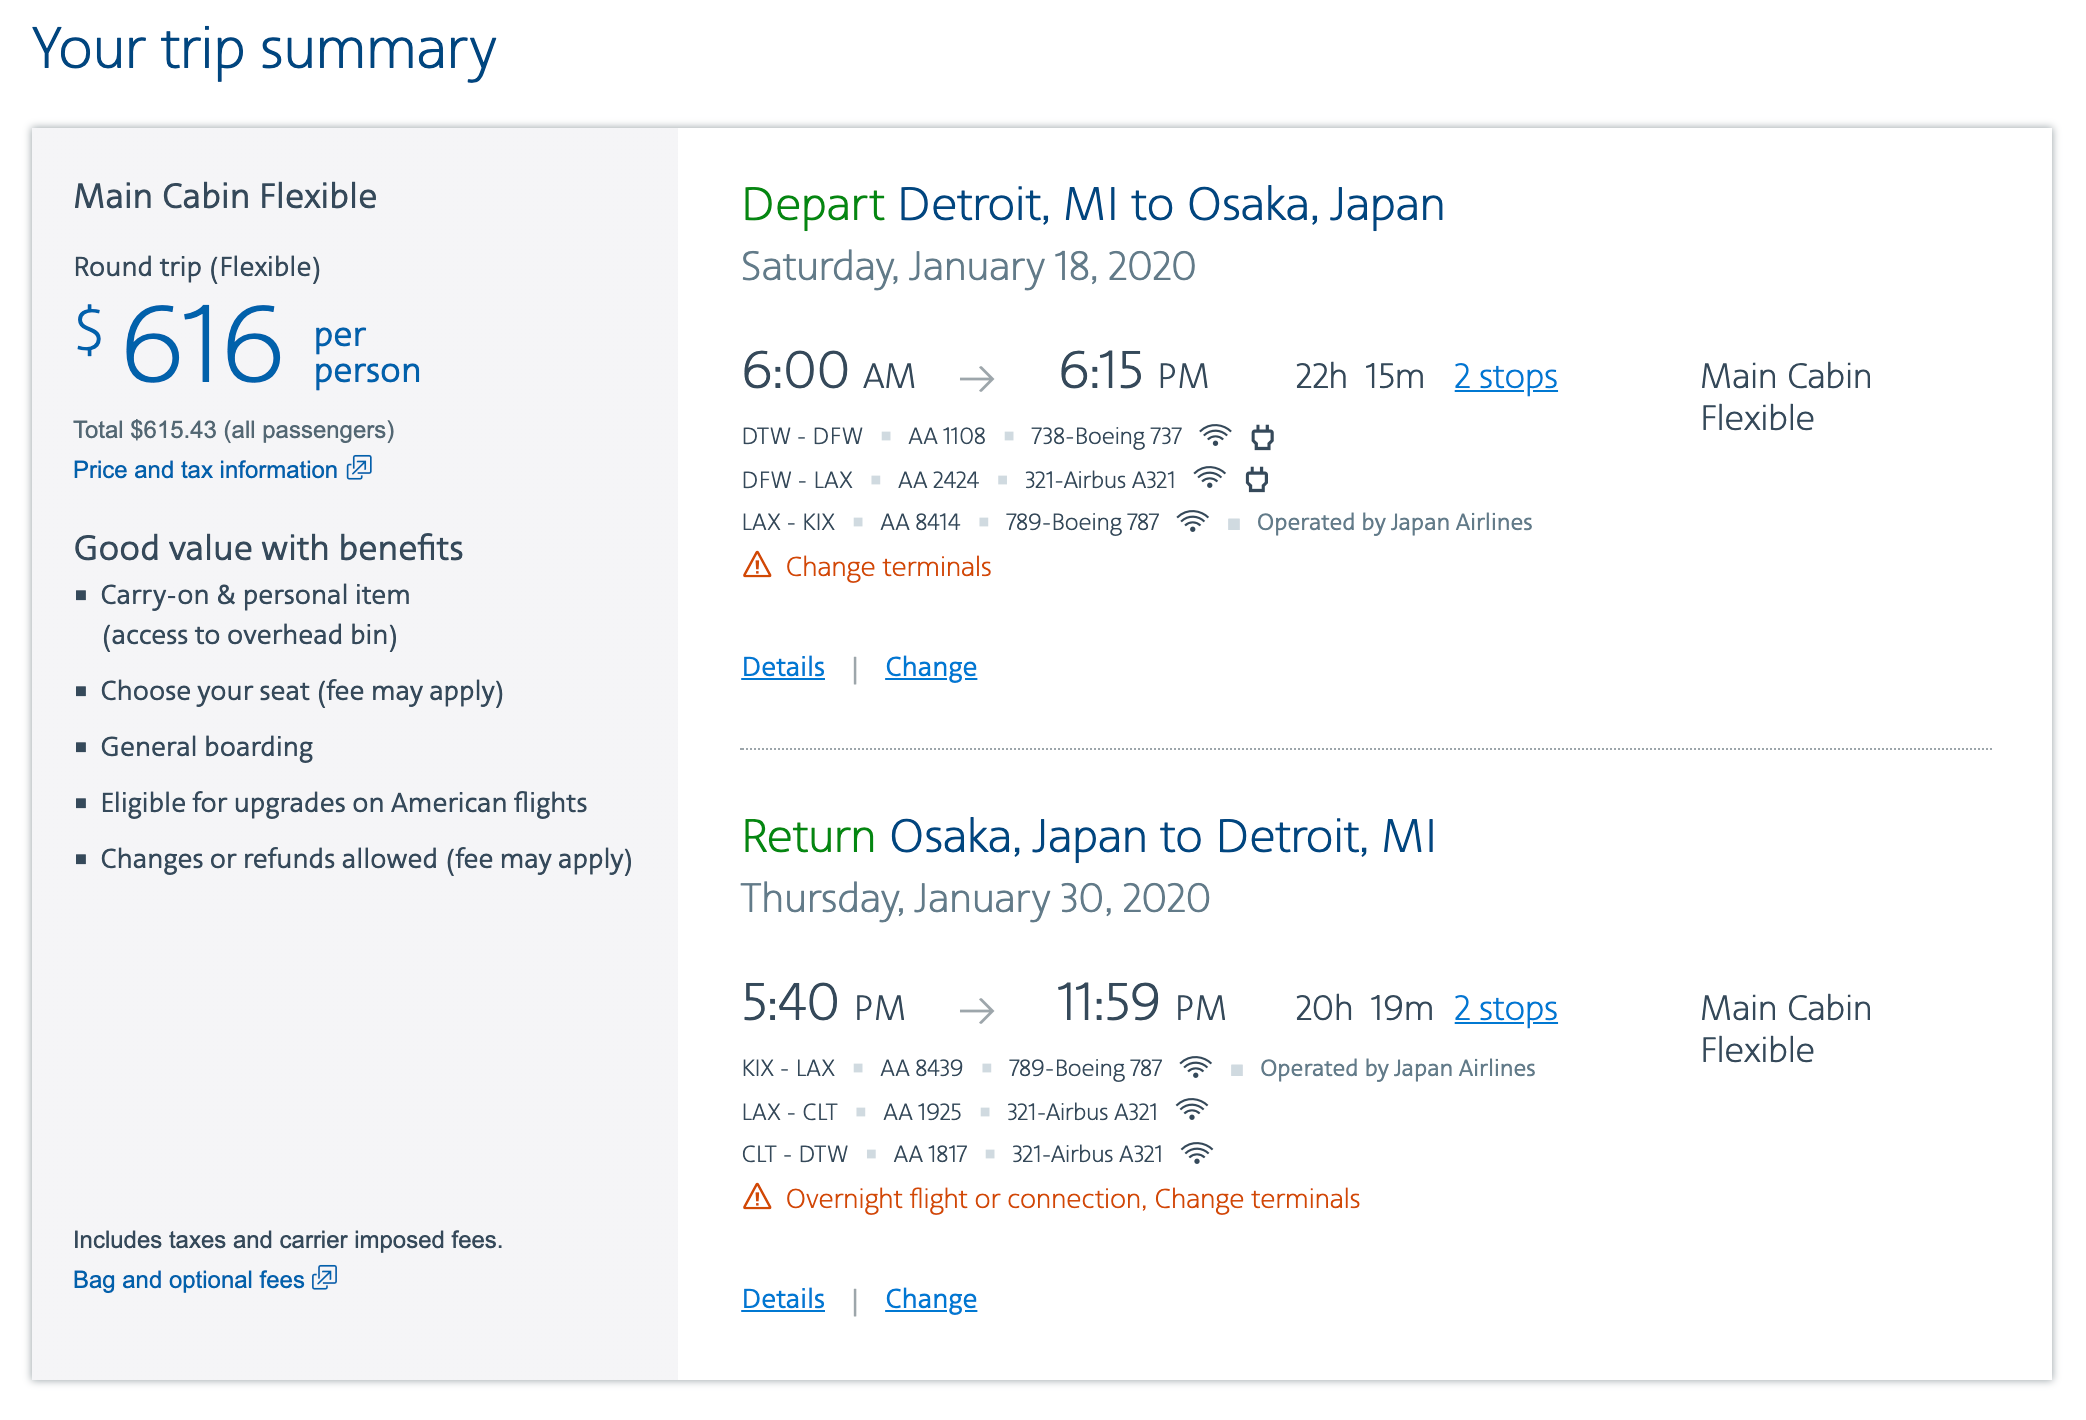Click power outlet icon for AA 2424

pos(1257,480)
